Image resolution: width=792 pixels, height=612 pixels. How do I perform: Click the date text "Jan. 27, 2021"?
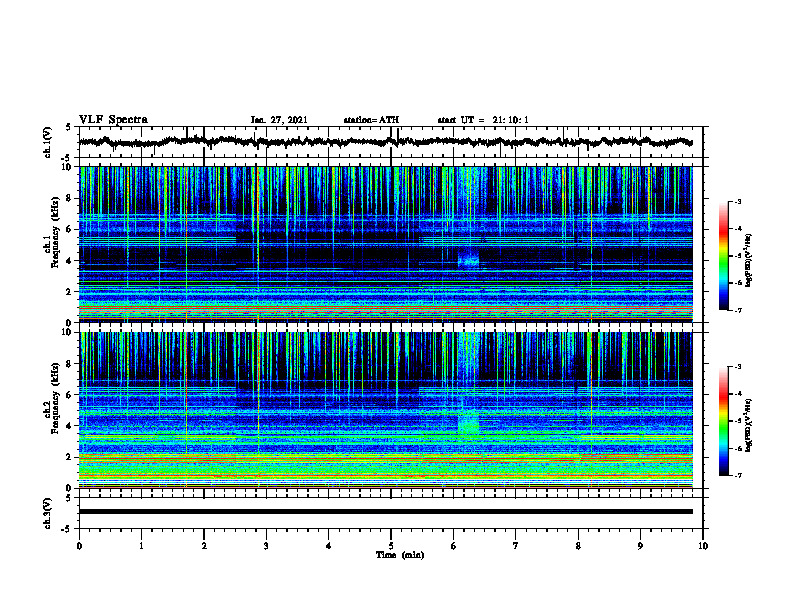click(279, 120)
